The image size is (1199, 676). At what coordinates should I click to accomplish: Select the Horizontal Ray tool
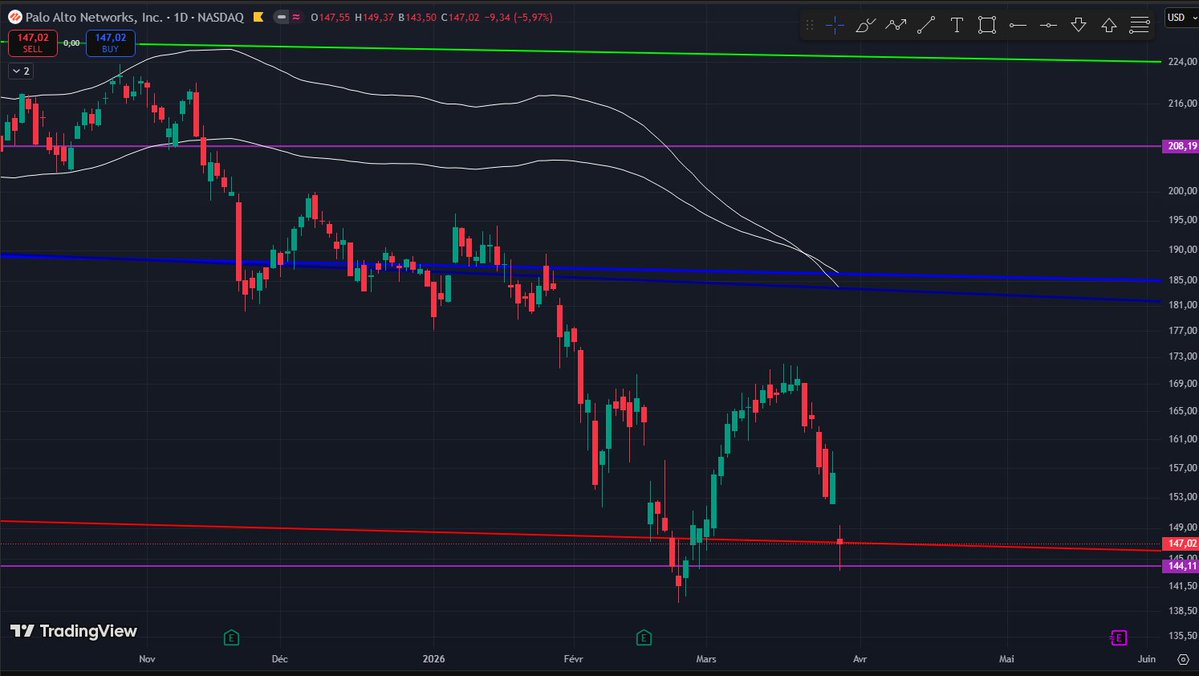pos(1018,25)
